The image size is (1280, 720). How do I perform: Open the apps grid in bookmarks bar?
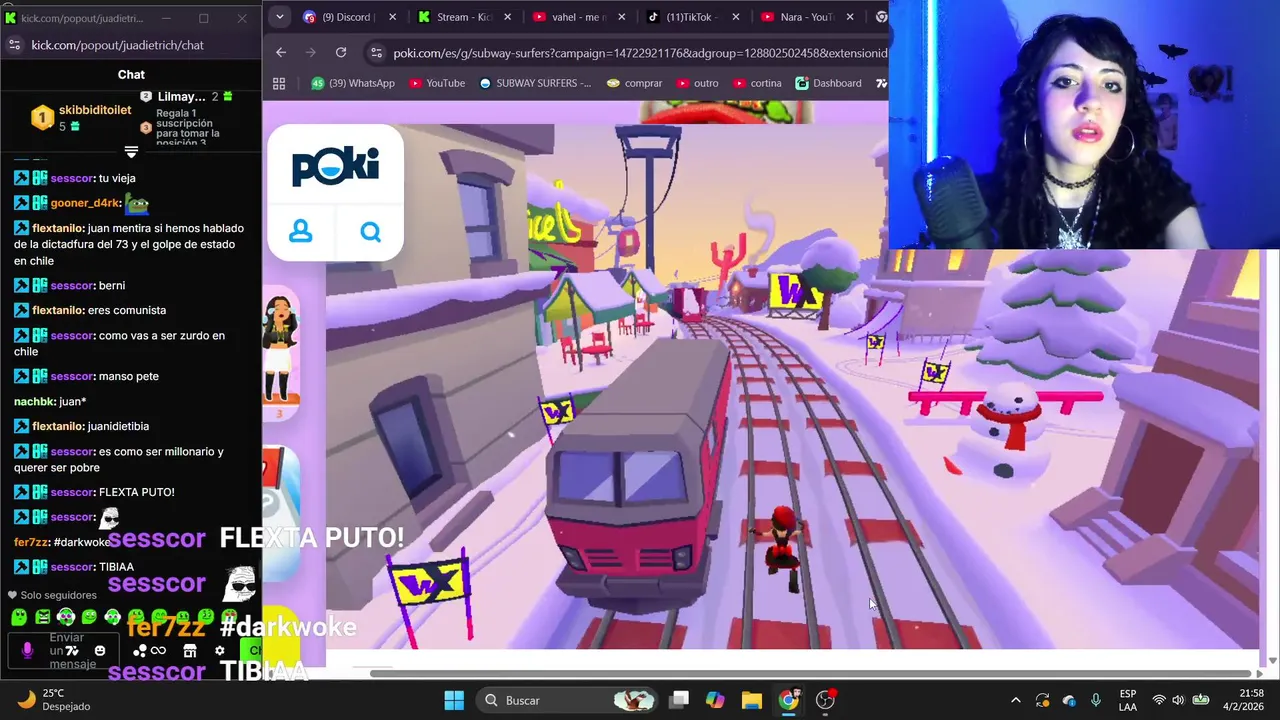pyautogui.click(x=279, y=83)
